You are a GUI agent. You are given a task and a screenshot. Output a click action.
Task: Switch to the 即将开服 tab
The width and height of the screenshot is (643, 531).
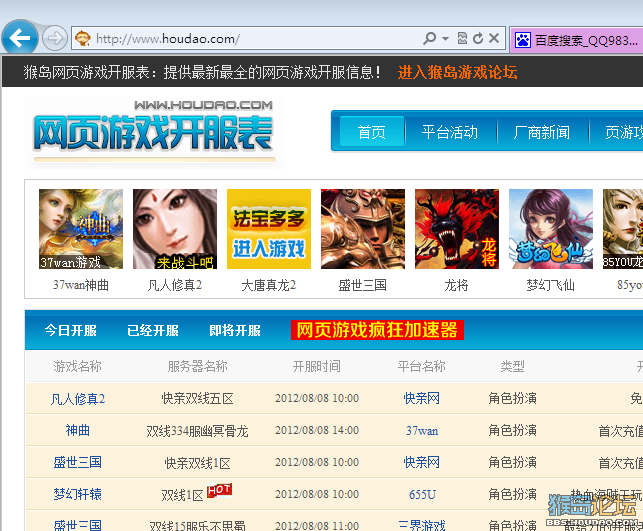point(235,330)
